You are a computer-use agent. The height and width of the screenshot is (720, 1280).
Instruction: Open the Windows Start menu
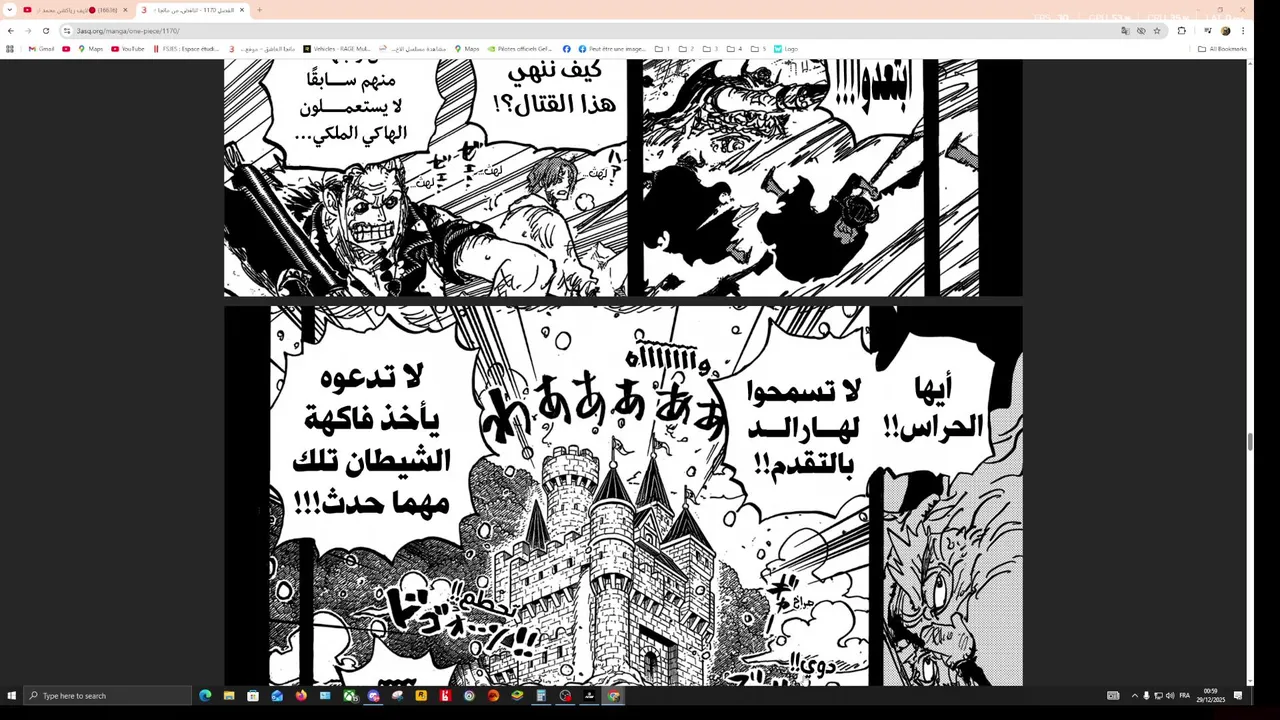[11, 696]
